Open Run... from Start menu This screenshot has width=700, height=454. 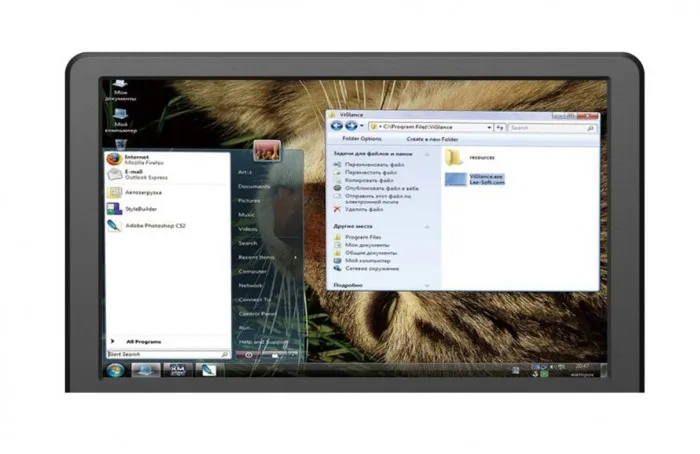[246, 328]
